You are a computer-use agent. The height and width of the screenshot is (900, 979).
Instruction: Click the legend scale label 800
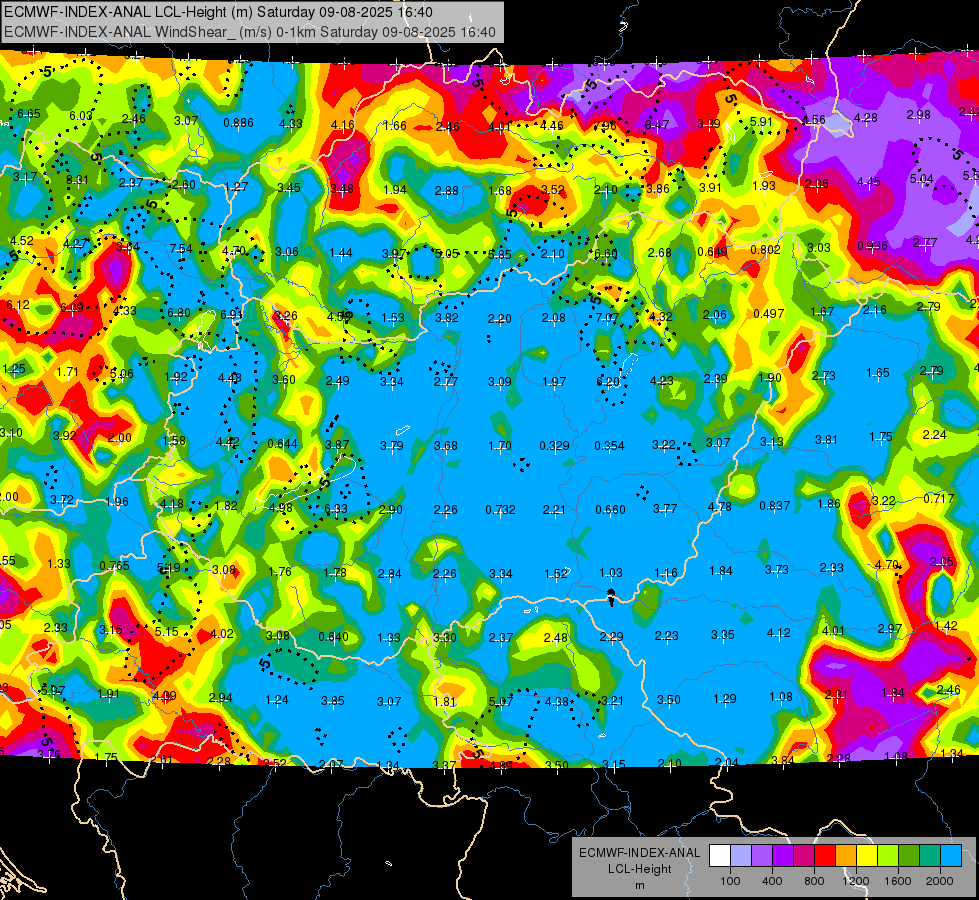[x=814, y=881]
